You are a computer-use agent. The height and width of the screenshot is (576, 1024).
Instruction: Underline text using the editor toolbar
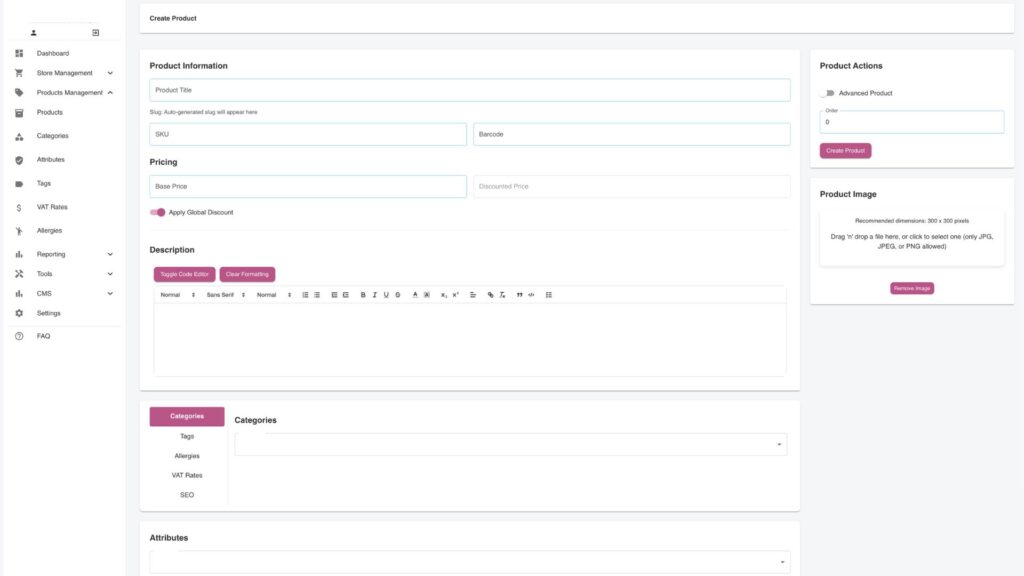pos(385,294)
